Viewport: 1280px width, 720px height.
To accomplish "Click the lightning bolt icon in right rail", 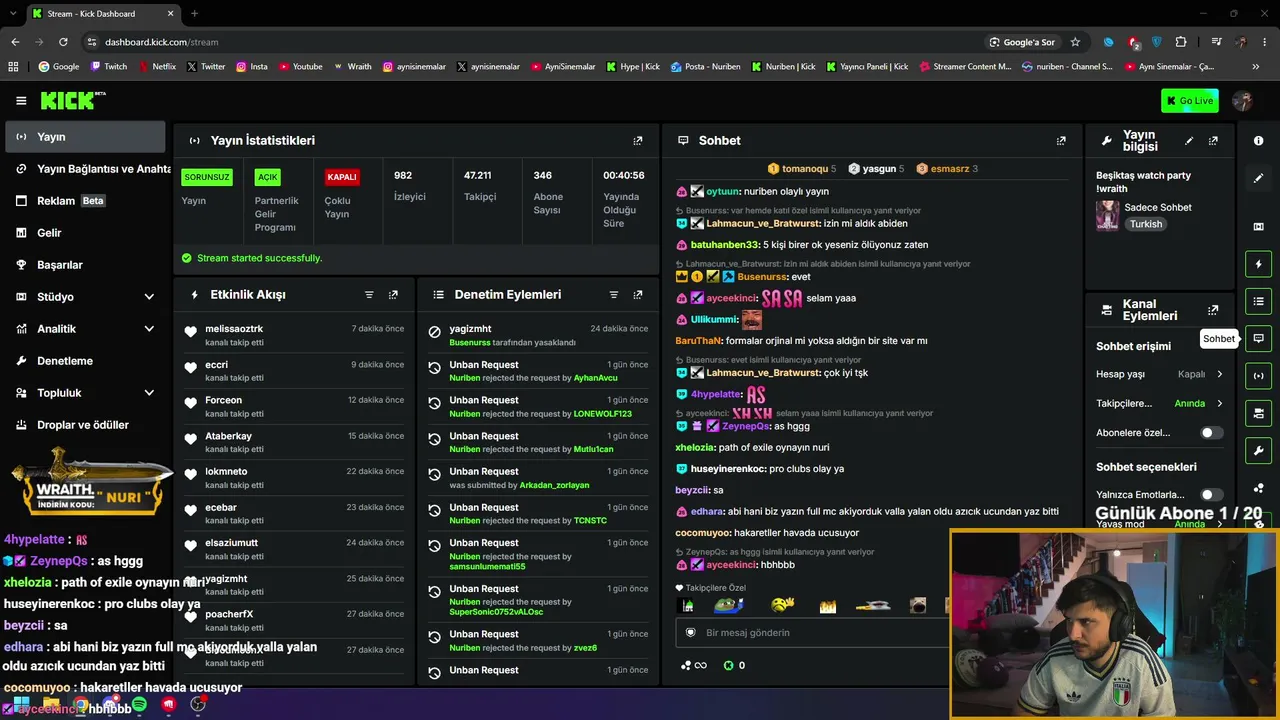I will 1258,264.
